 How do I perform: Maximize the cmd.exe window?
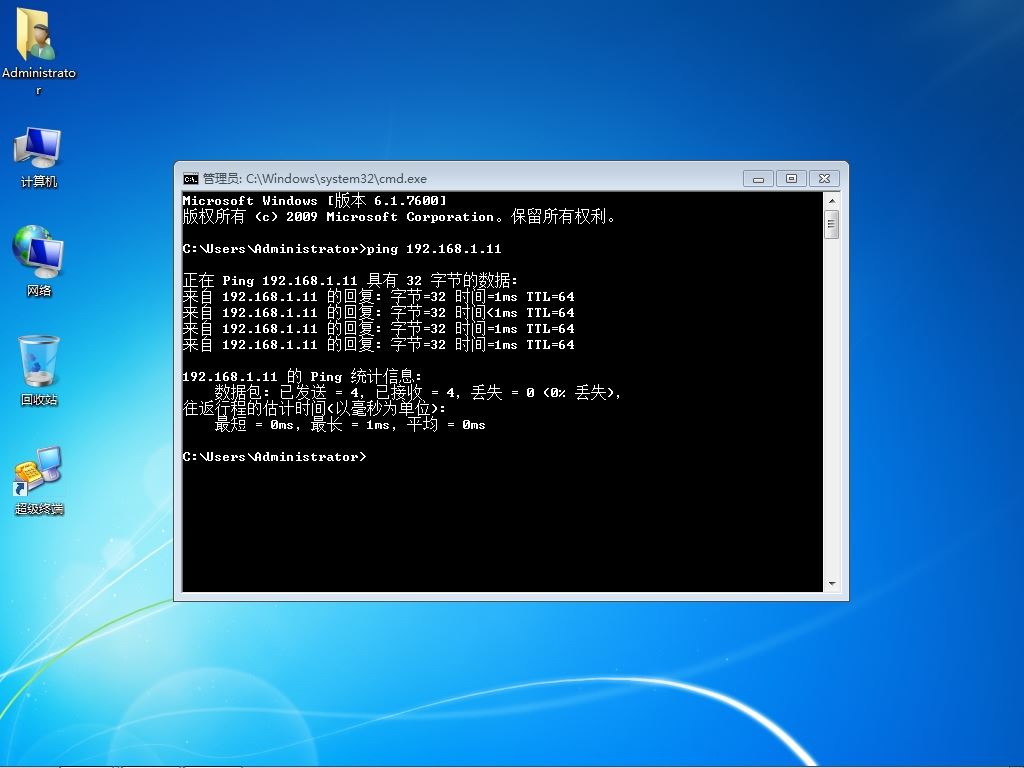tap(792, 179)
